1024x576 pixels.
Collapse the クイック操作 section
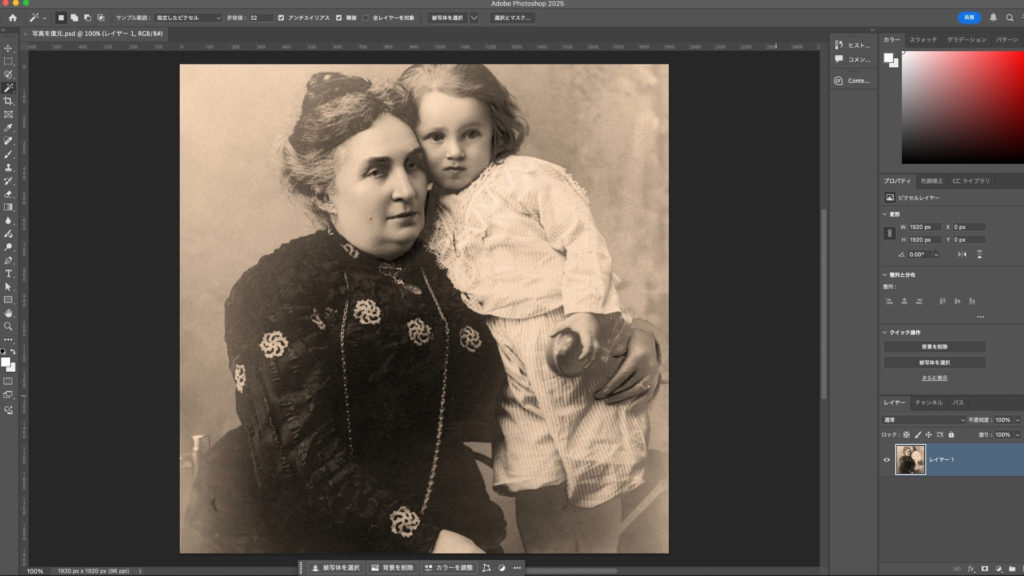[x=885, y=332]
